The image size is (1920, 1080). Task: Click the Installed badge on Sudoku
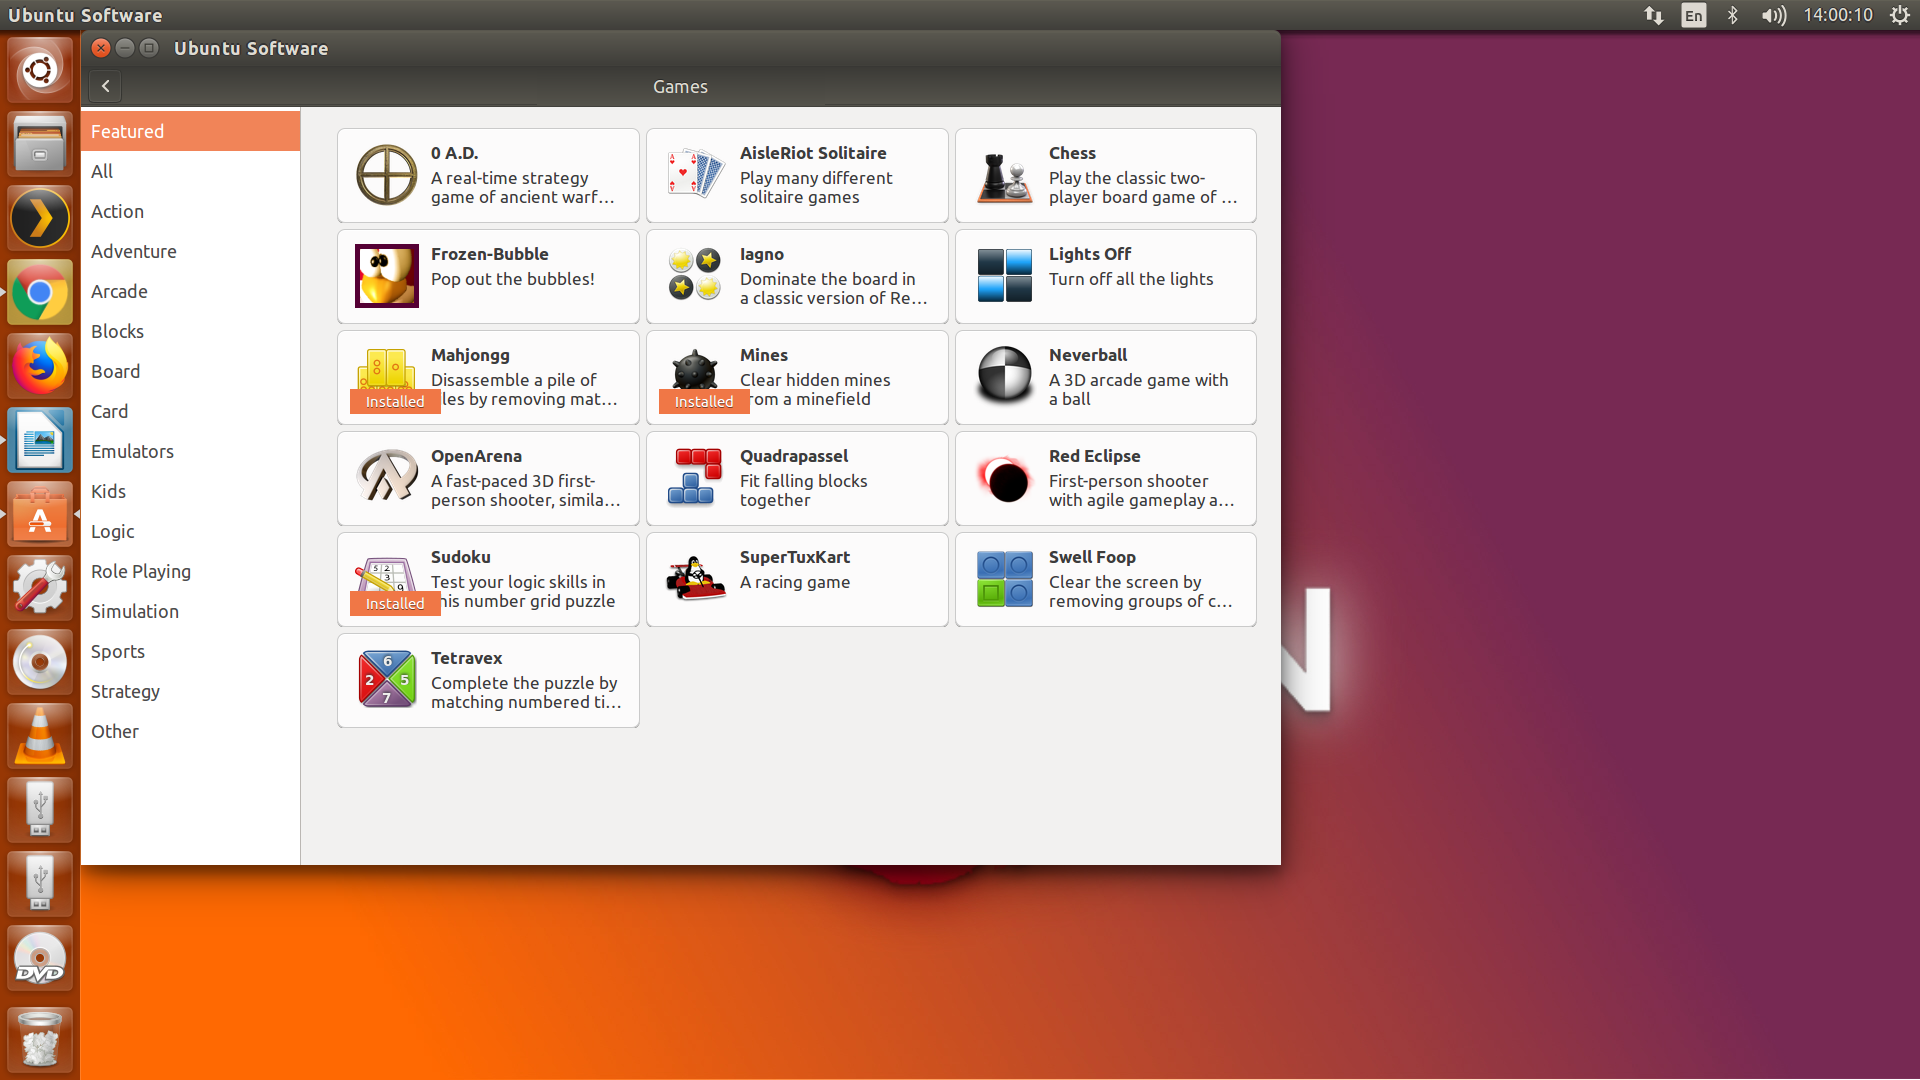(395, 603)
